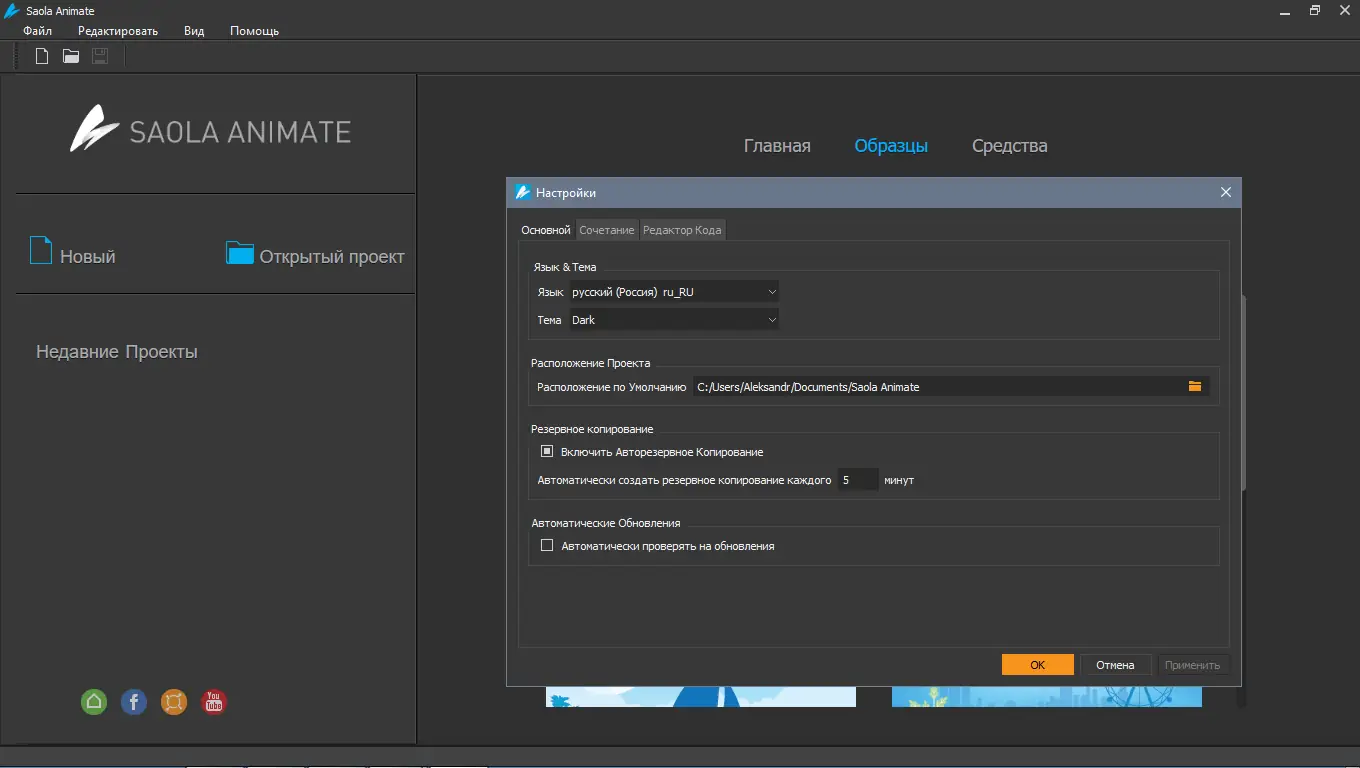Open the green home website icon
The width and height of the screenshot is (1360, 768).
pos(94,702)
